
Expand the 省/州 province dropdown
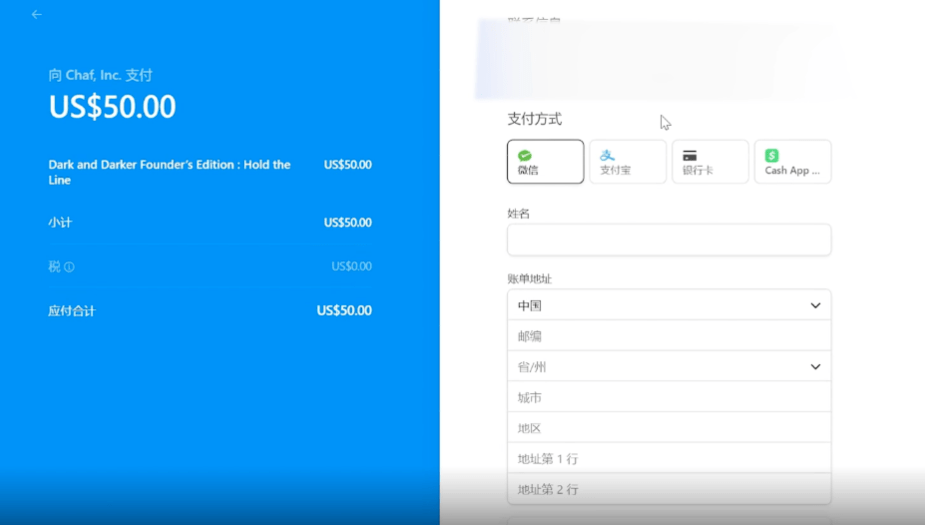tap(668, 367)
